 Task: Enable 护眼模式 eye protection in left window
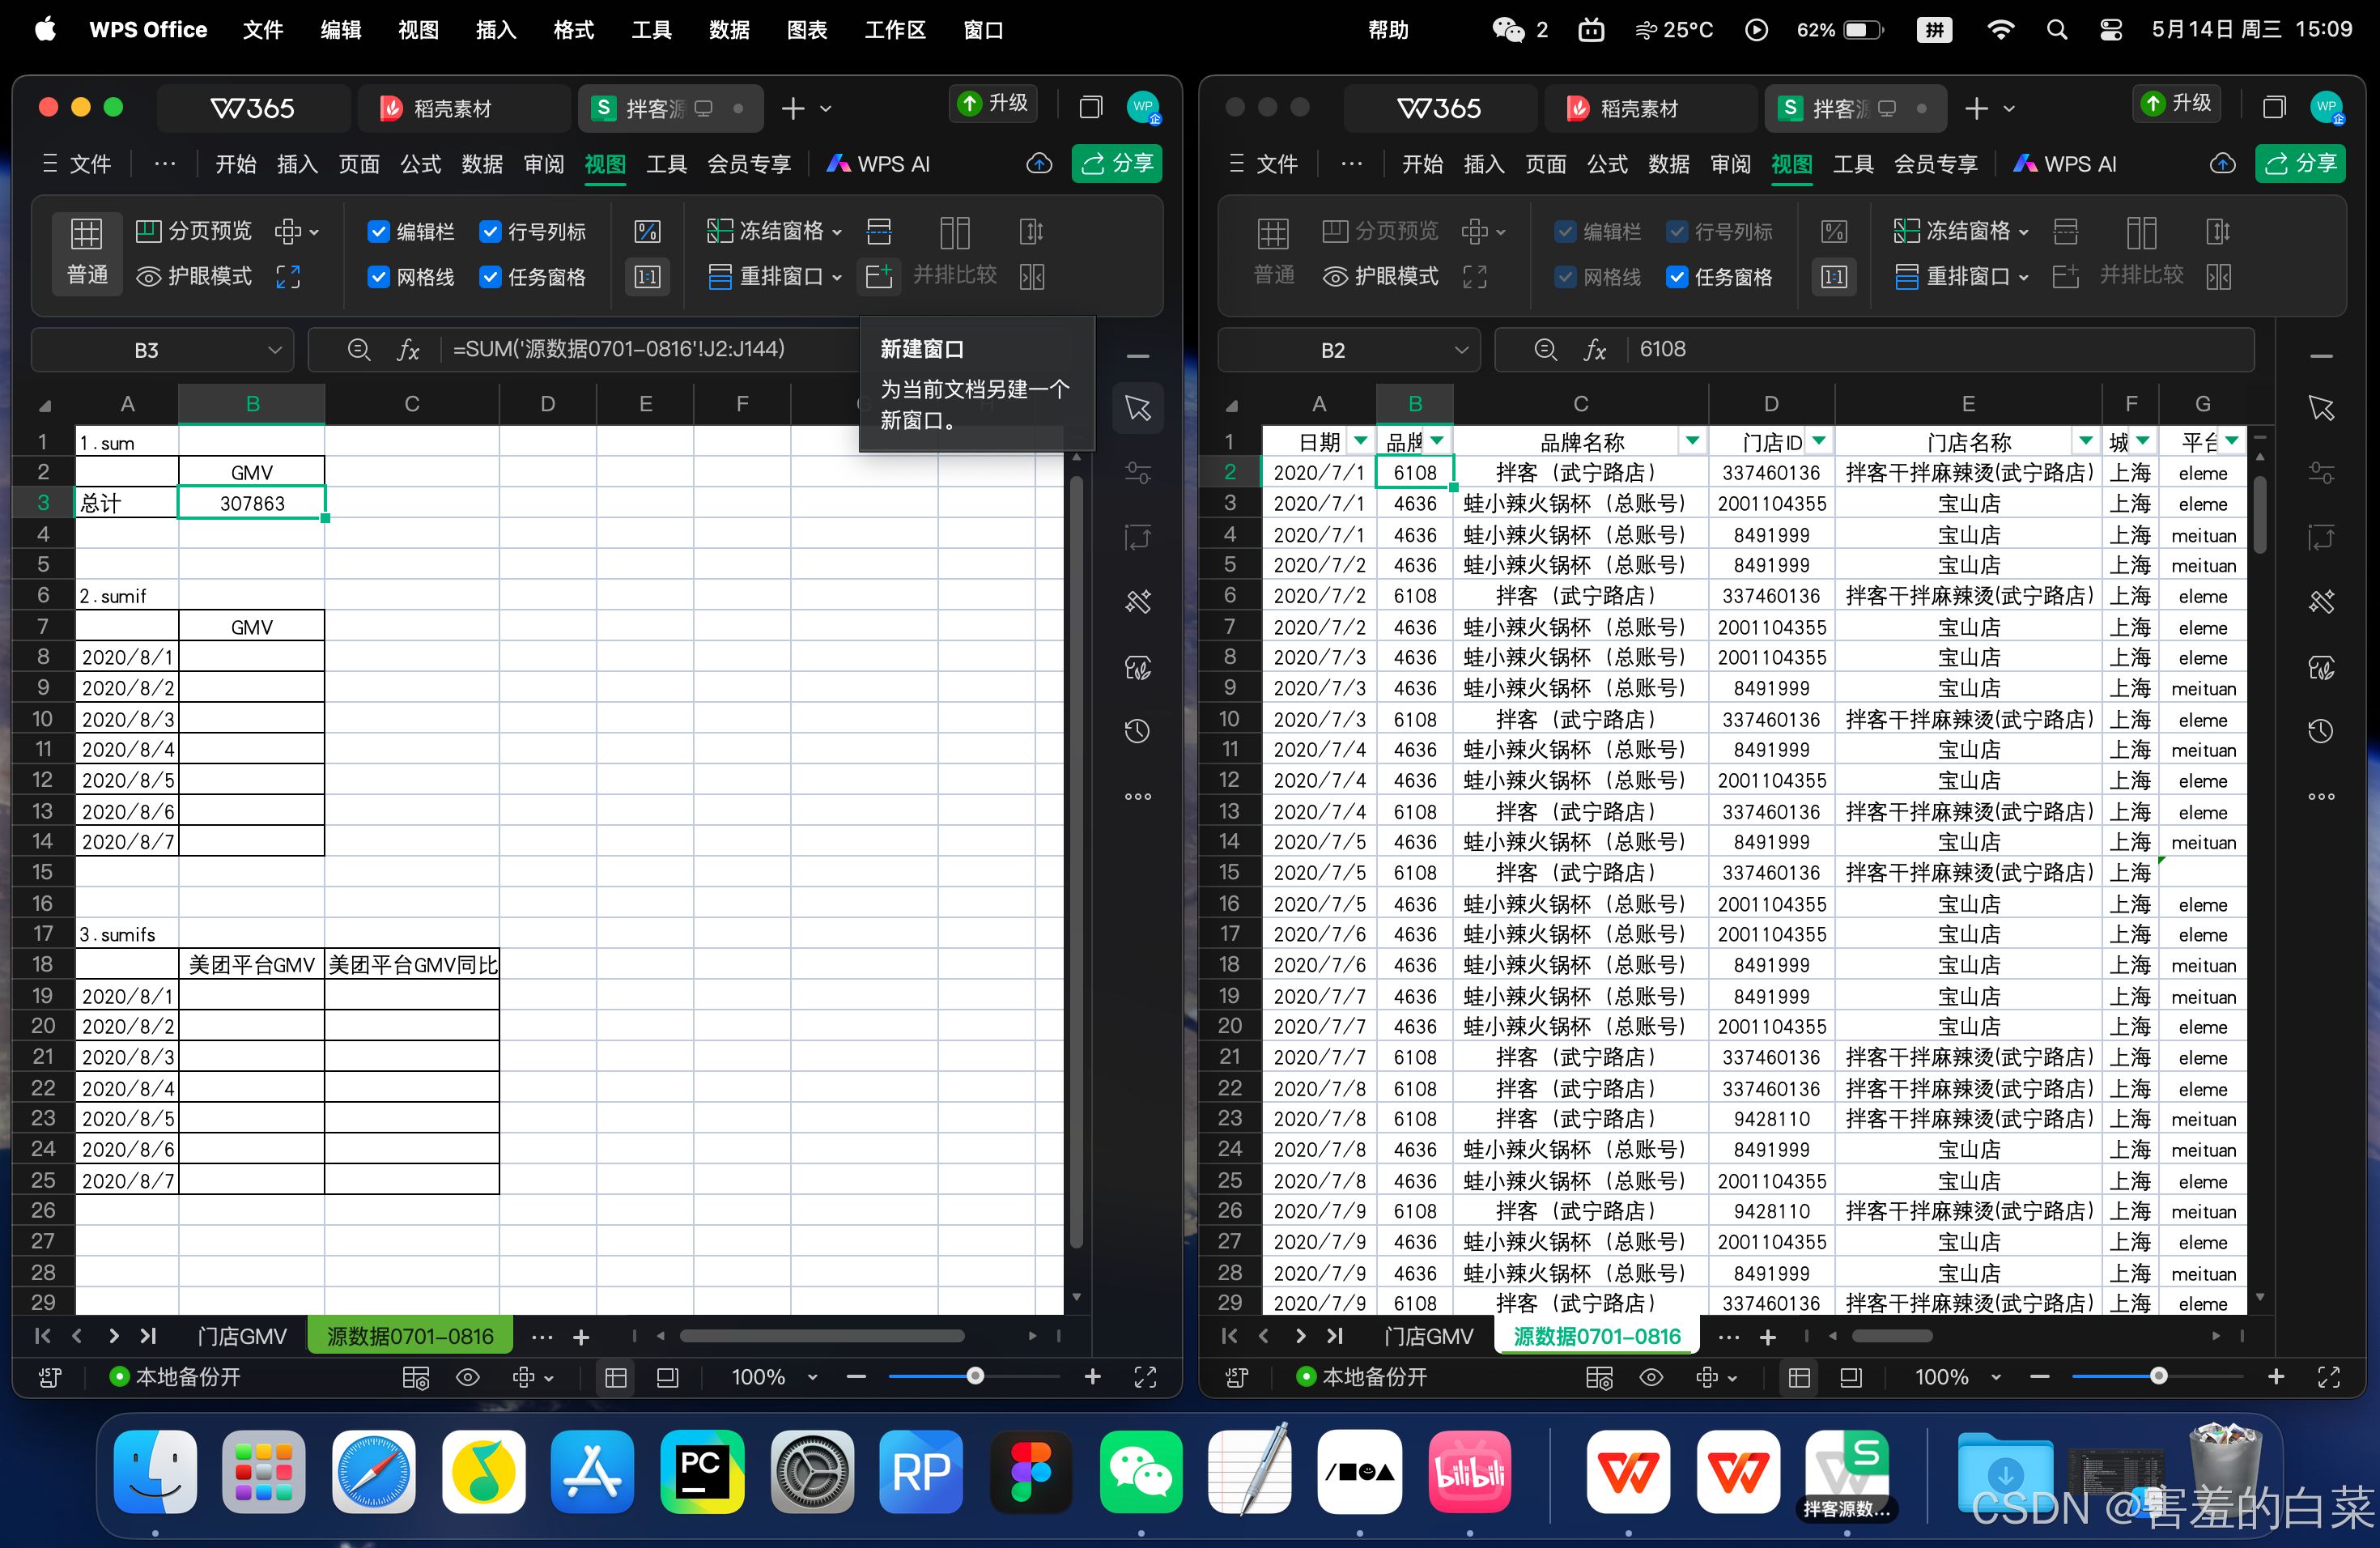point(194,276)
